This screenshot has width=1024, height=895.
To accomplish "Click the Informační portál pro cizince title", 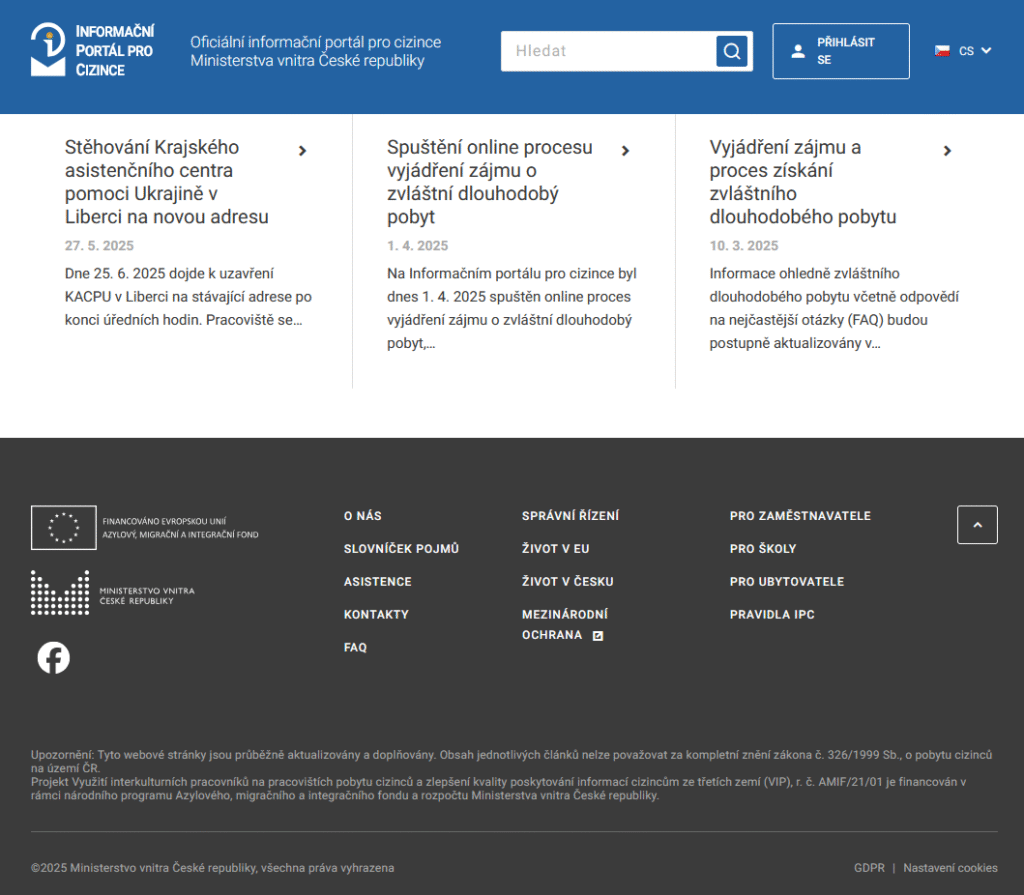I will [x=115, y=51].
